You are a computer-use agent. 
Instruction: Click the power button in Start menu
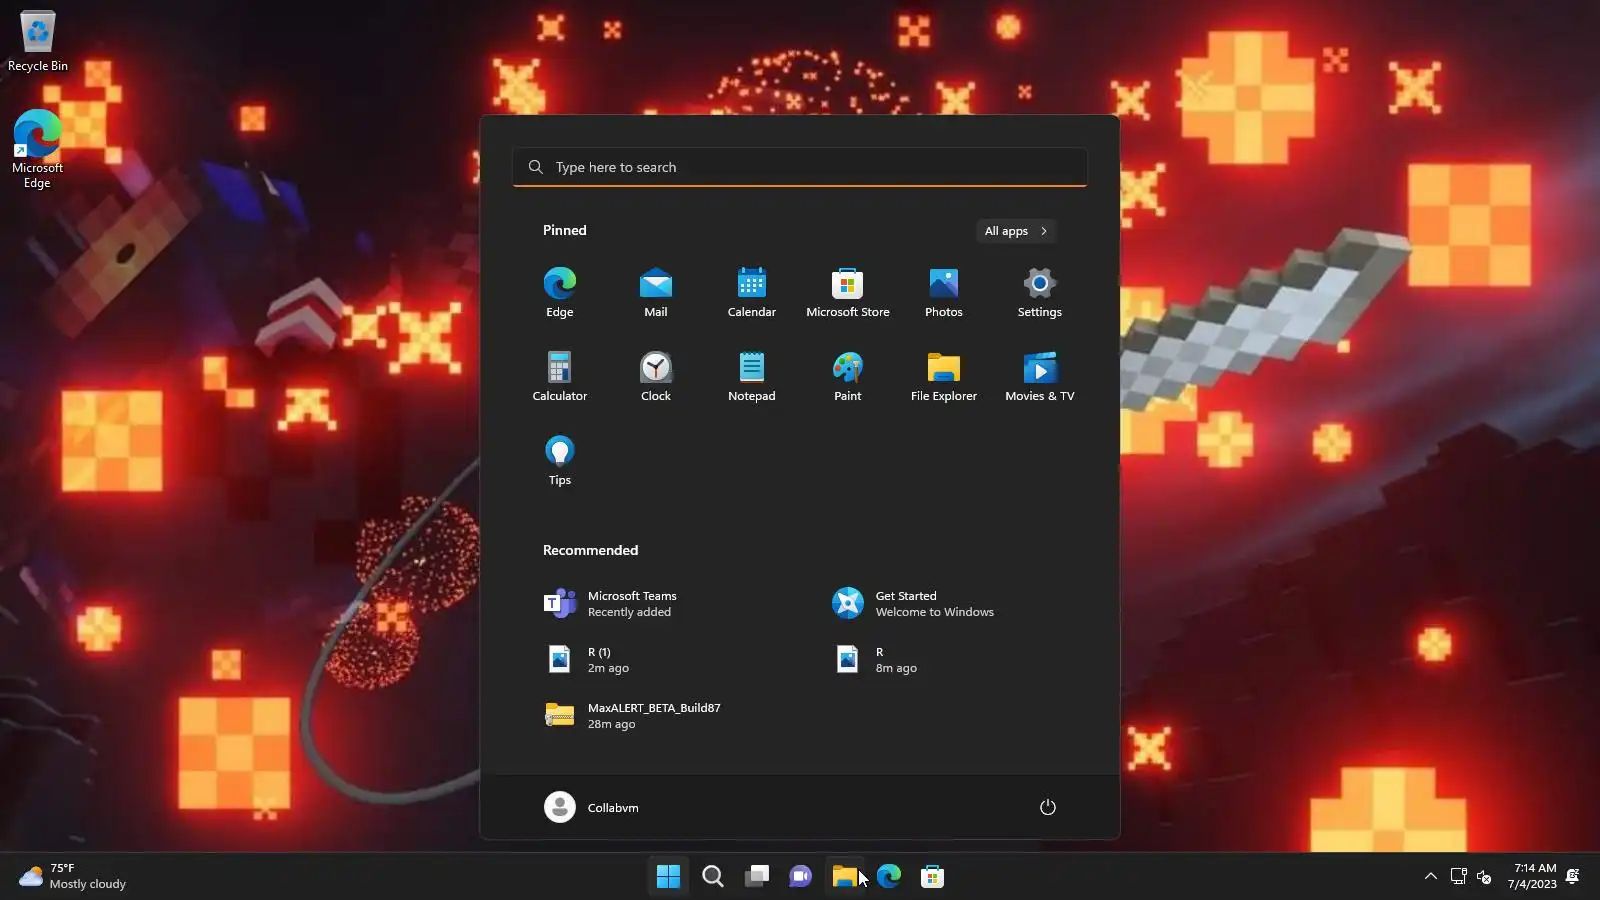(x=1048, y=807)
